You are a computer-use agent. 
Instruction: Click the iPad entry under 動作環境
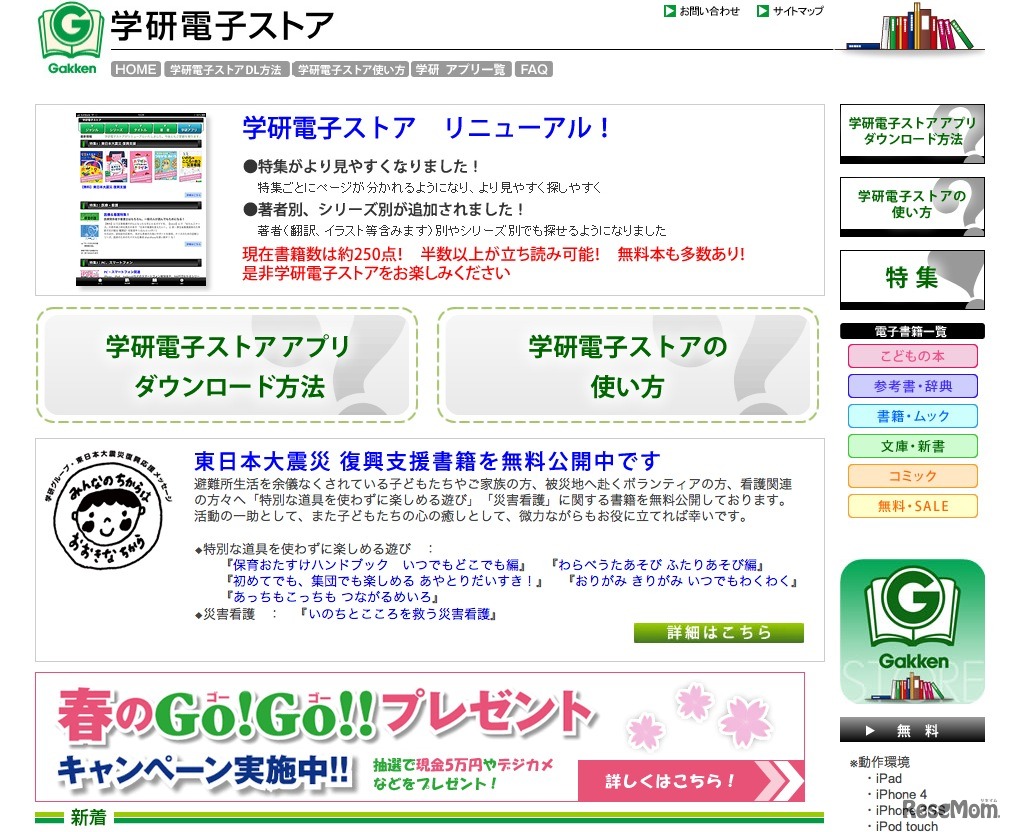[x=888, y=778]
